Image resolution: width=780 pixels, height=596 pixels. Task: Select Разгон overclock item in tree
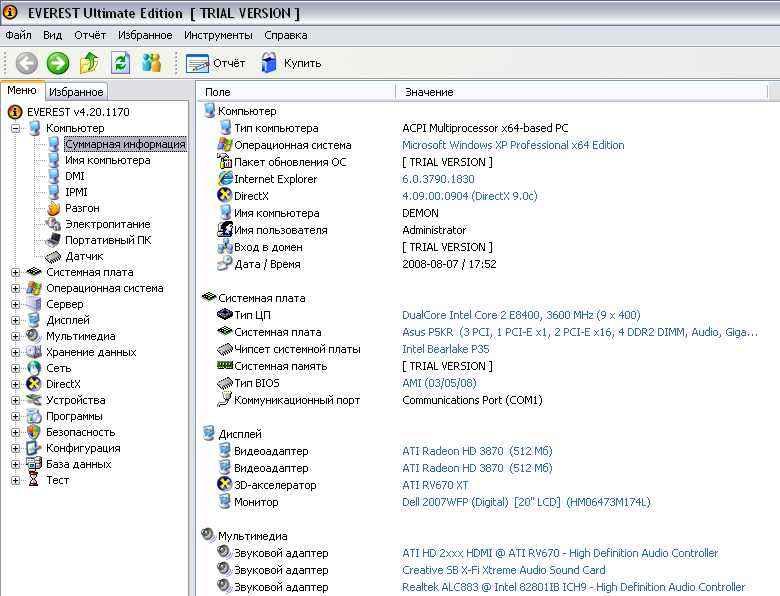[82, 208]
